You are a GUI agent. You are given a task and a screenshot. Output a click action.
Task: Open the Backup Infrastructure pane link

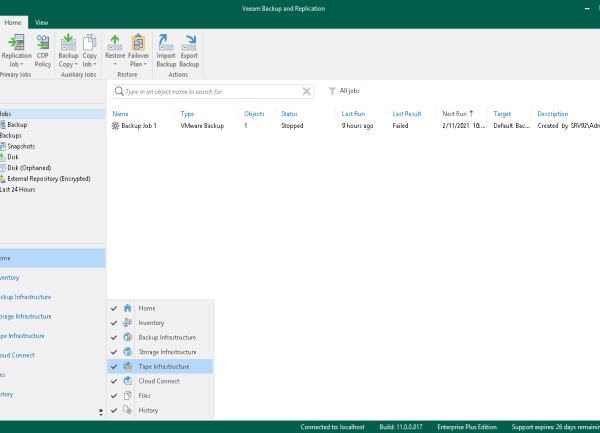pyautogui.click(x=25, y=297)
